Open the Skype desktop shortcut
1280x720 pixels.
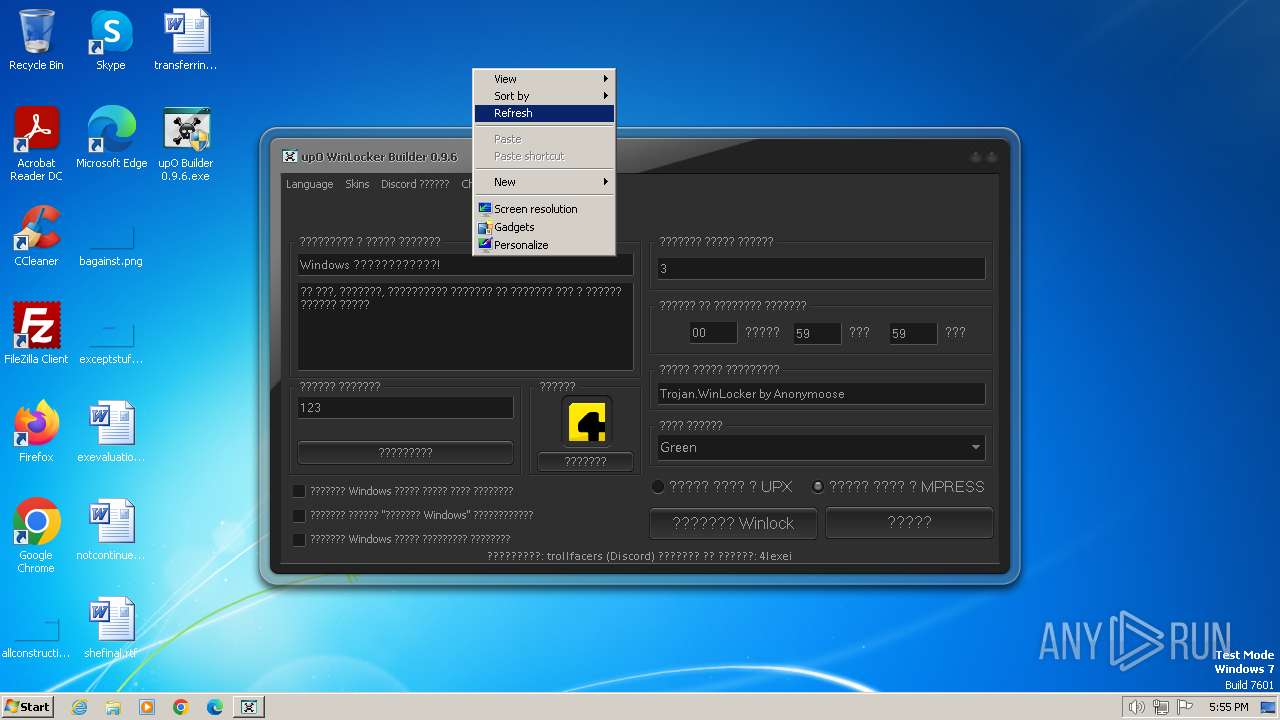pyautogui.click(x=110, y=40)
